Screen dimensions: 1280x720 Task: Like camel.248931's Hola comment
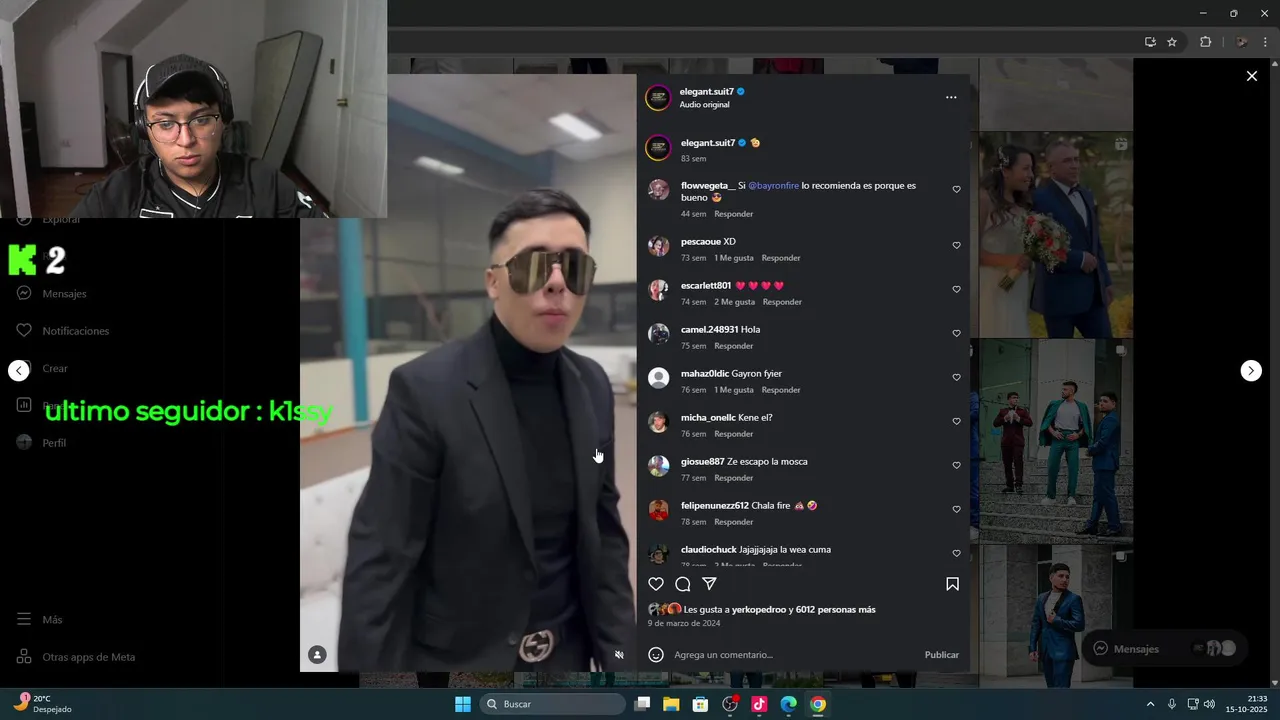tap(956, 333)
